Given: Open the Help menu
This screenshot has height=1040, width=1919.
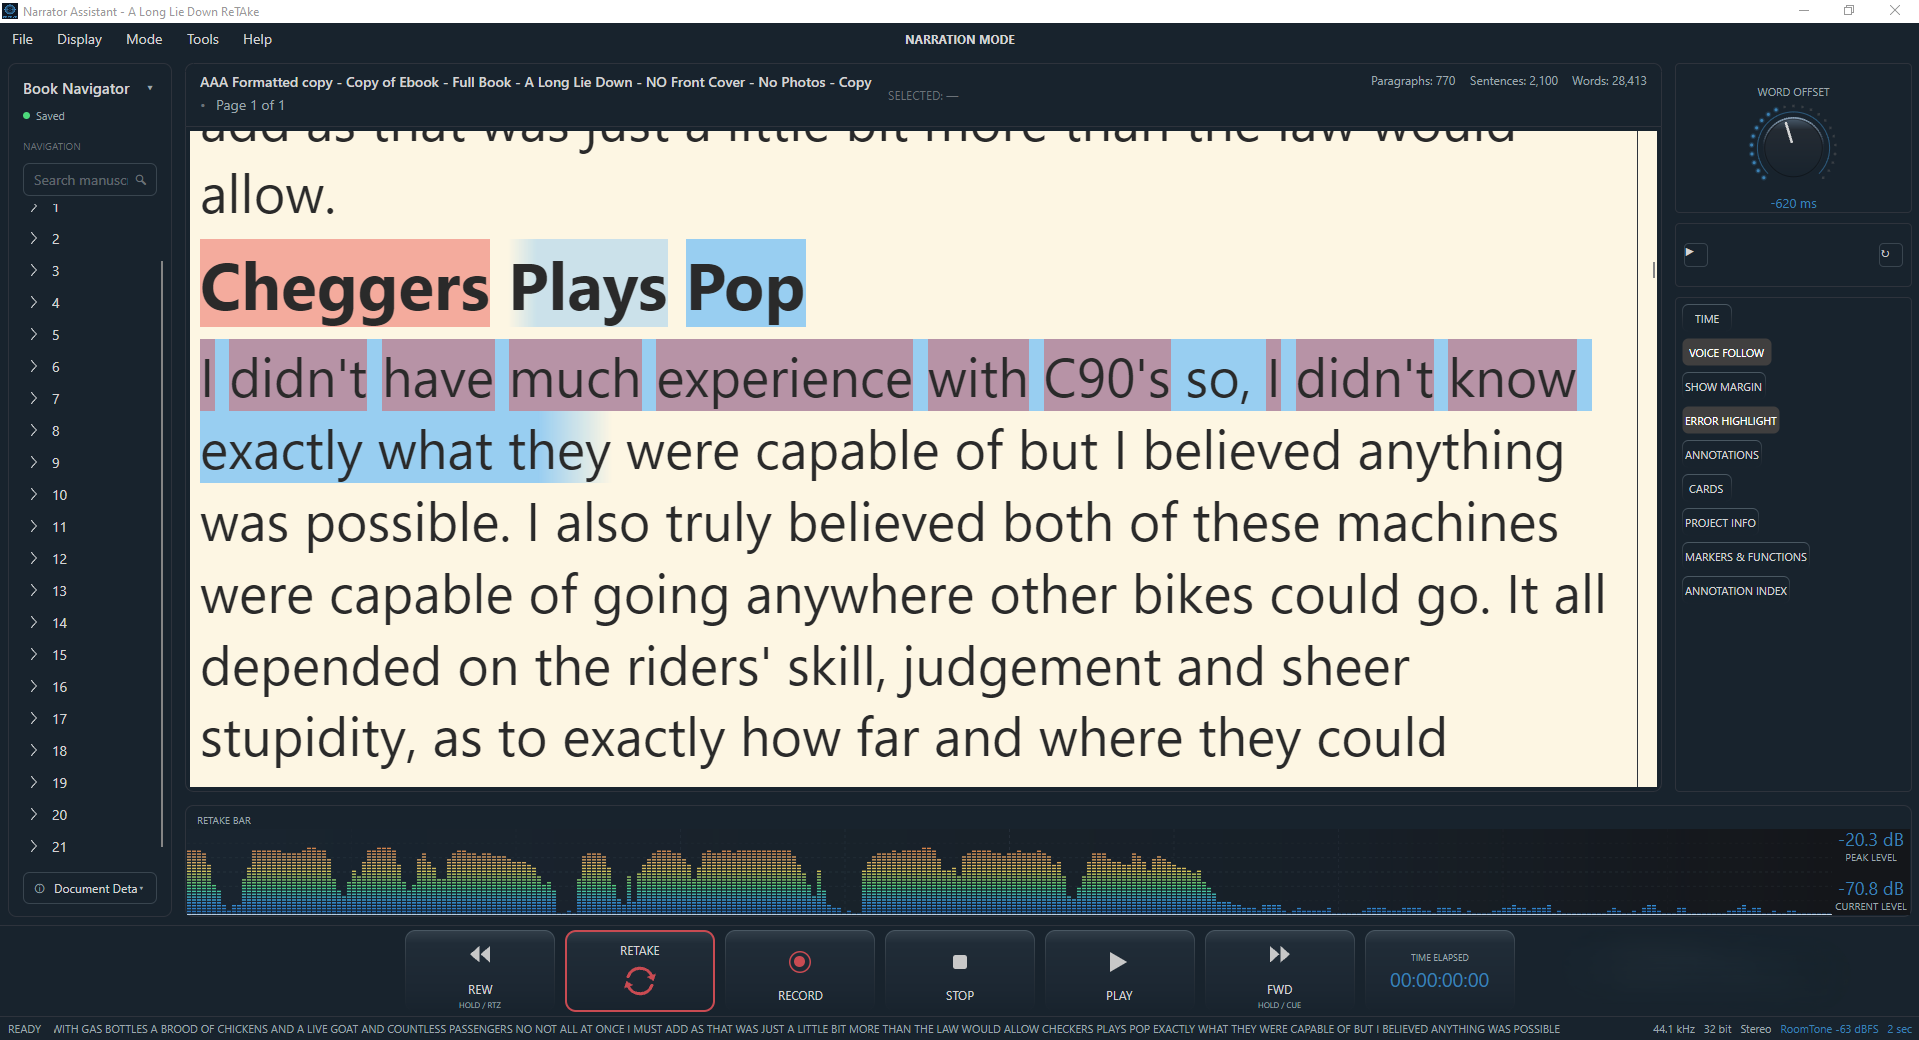Looking at the screenshot, I should [x=257, y=39].
